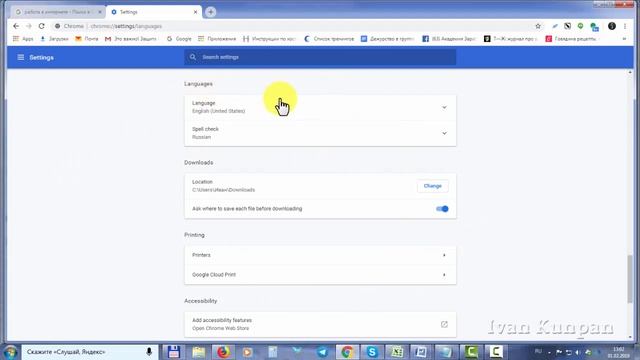This screenshot has height=360, width=640.
Task: Select the Settings tab
Action: [x=153, y=12]
